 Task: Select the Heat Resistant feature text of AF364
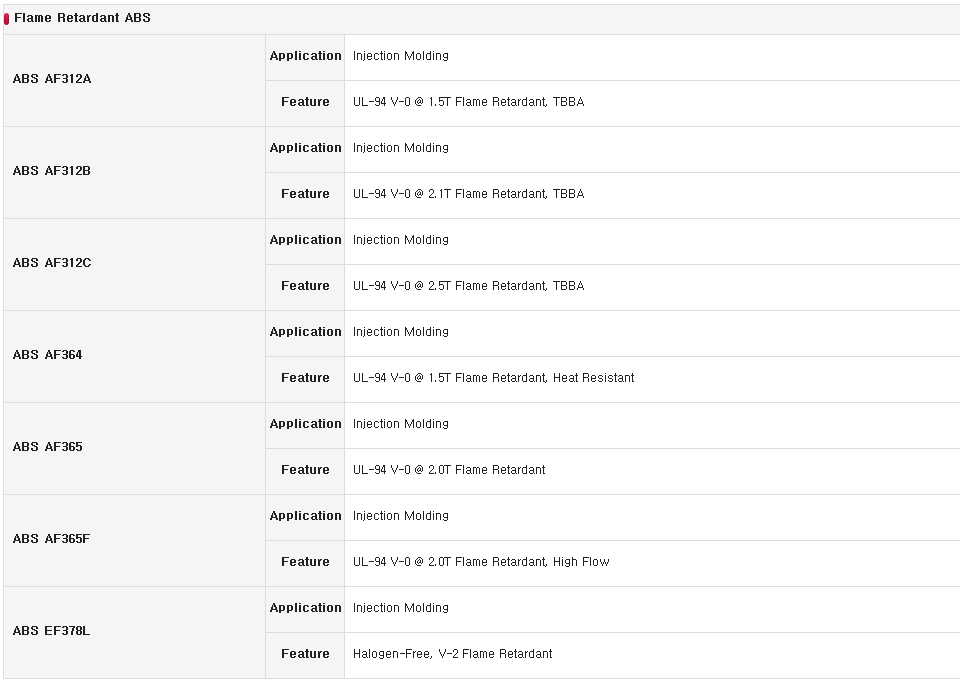(593, 377)
